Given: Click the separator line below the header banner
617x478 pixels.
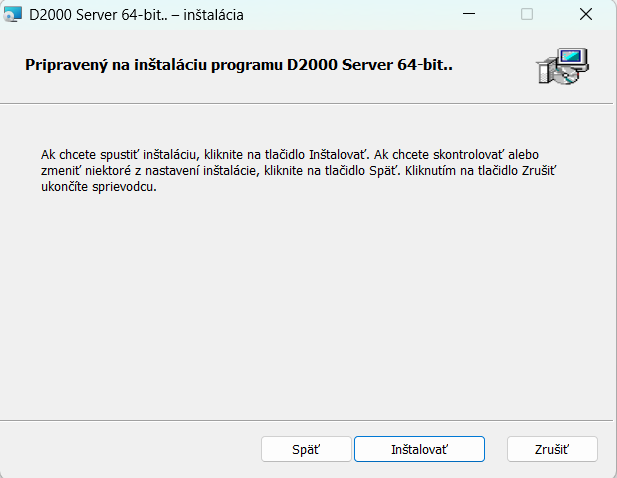Looking at the screenshot, I should tap(300, 103).
